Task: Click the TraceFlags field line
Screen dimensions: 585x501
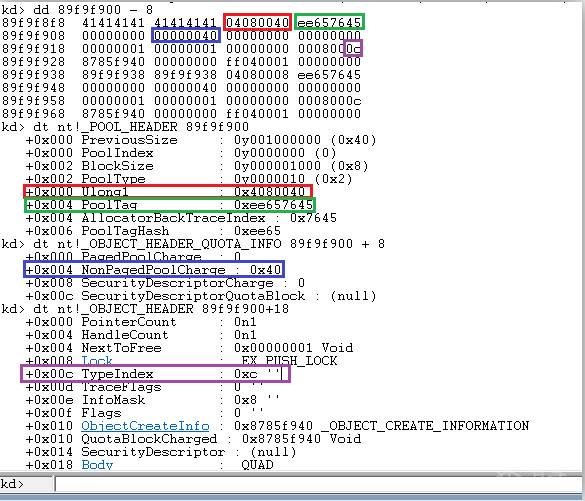Action: point(145,387)
